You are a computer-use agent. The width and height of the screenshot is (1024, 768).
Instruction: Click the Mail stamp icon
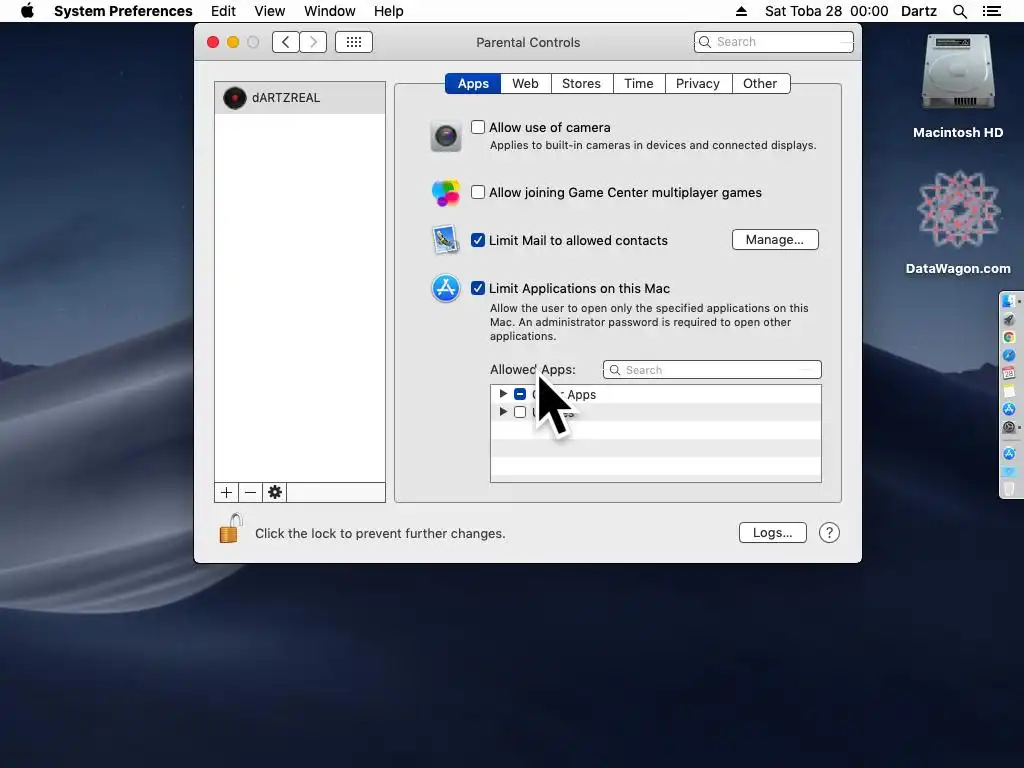pyautogui.click(x=446, y=240)
